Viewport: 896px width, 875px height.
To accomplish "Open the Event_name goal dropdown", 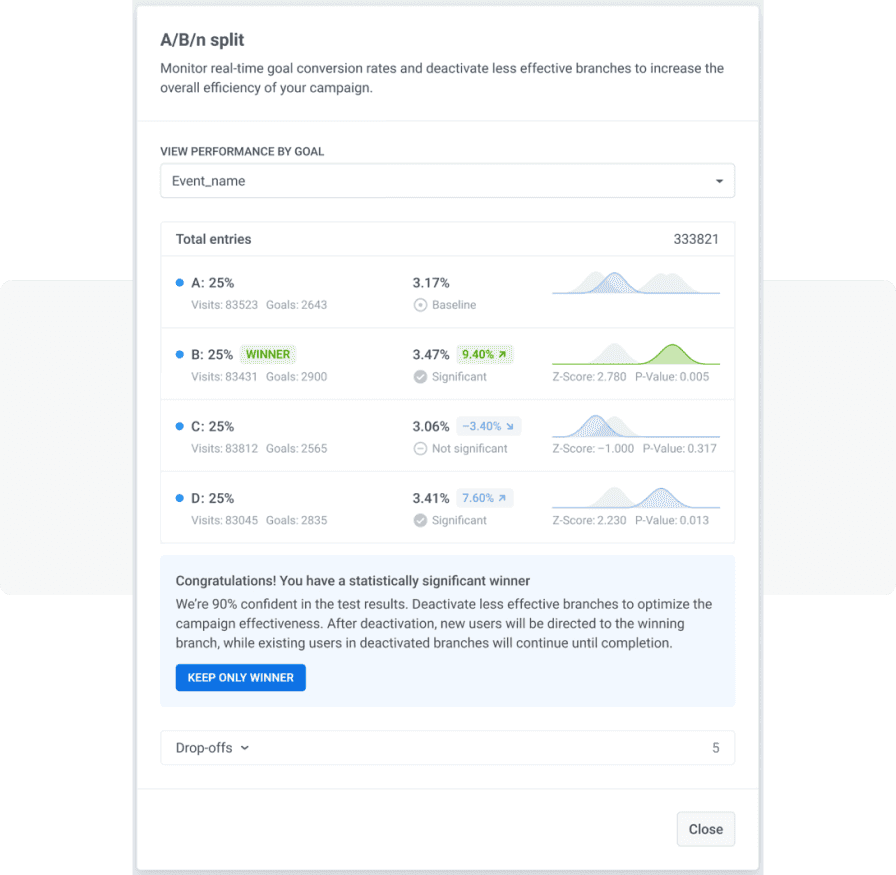I will click(447, 180).
